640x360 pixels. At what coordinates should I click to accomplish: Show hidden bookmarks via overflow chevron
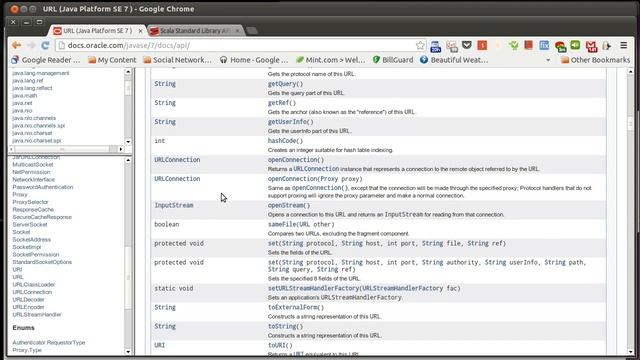point(548,60)
